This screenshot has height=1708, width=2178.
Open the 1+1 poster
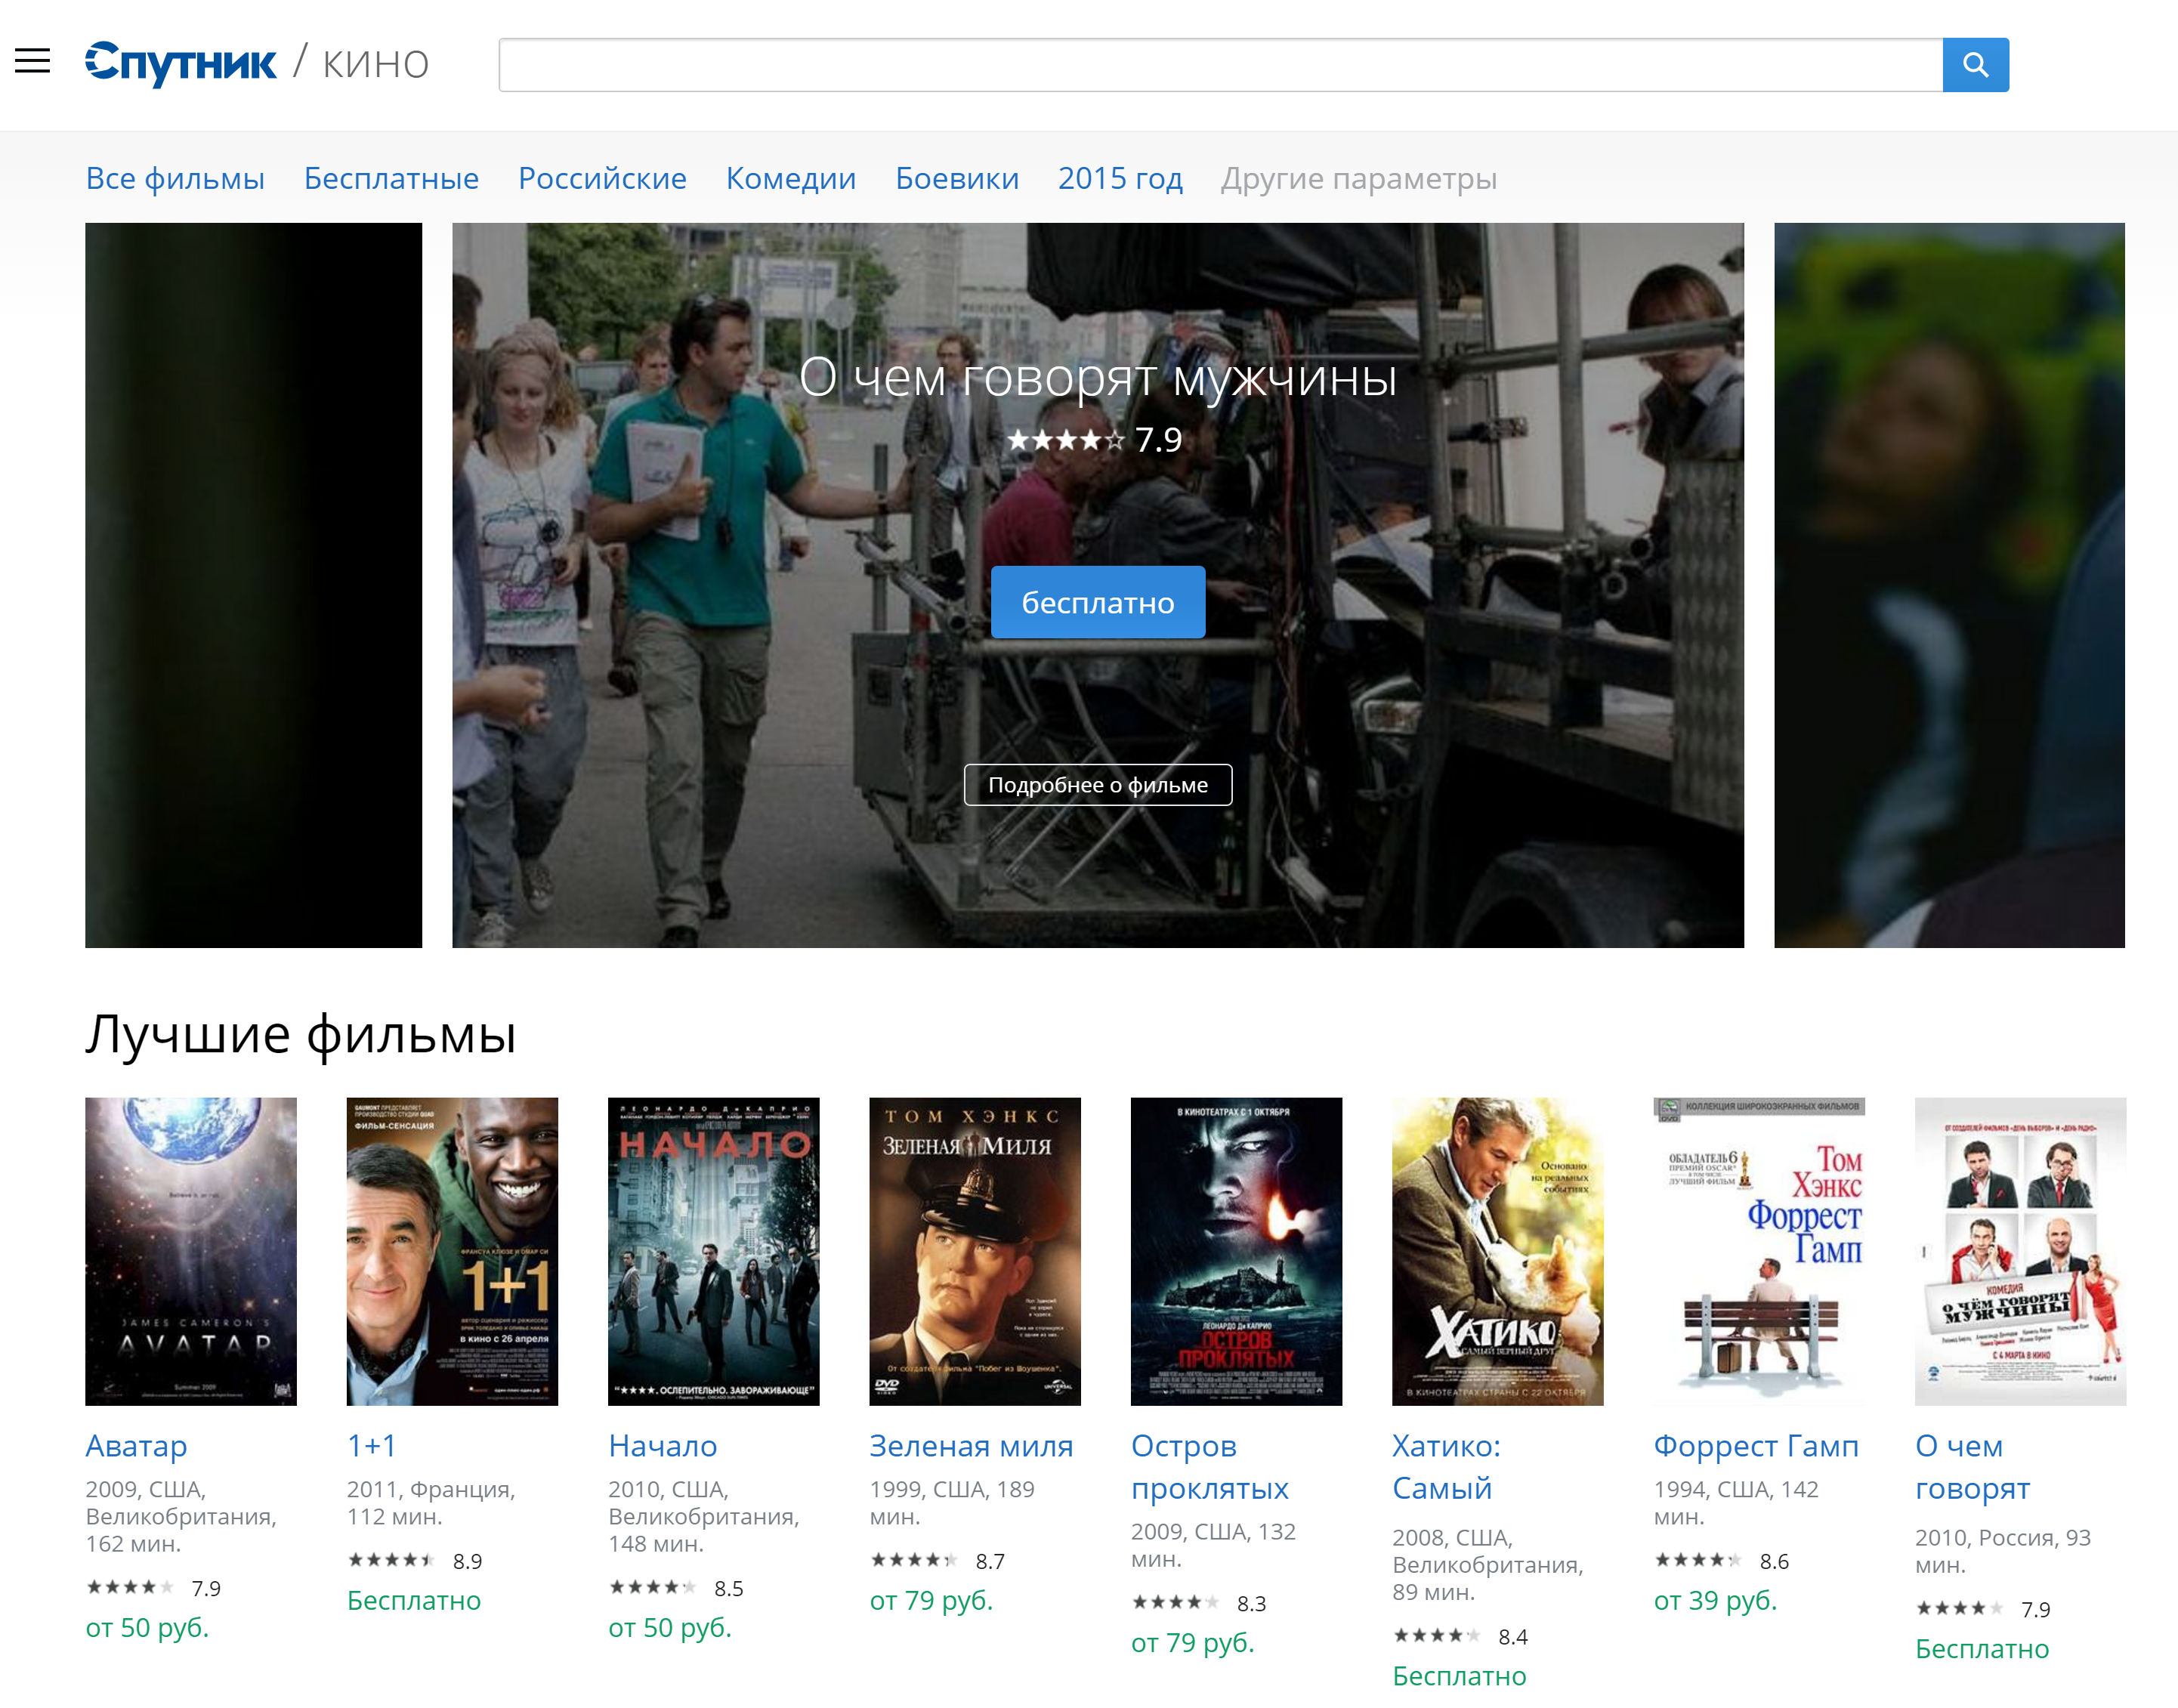coord(452,1251)
